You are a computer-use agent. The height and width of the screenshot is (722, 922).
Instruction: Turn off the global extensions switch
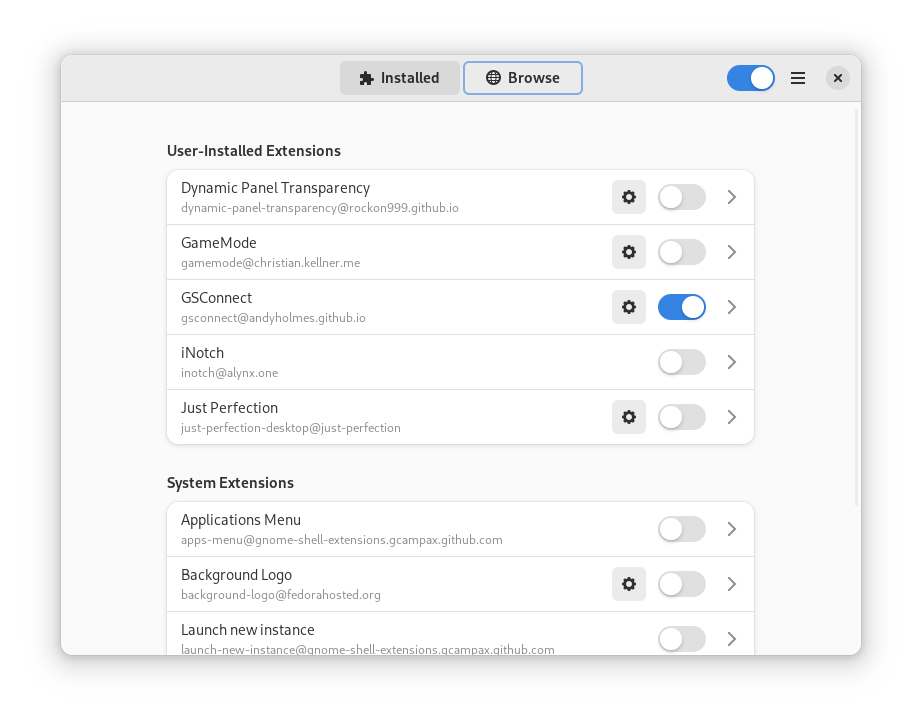pos(751,78)
